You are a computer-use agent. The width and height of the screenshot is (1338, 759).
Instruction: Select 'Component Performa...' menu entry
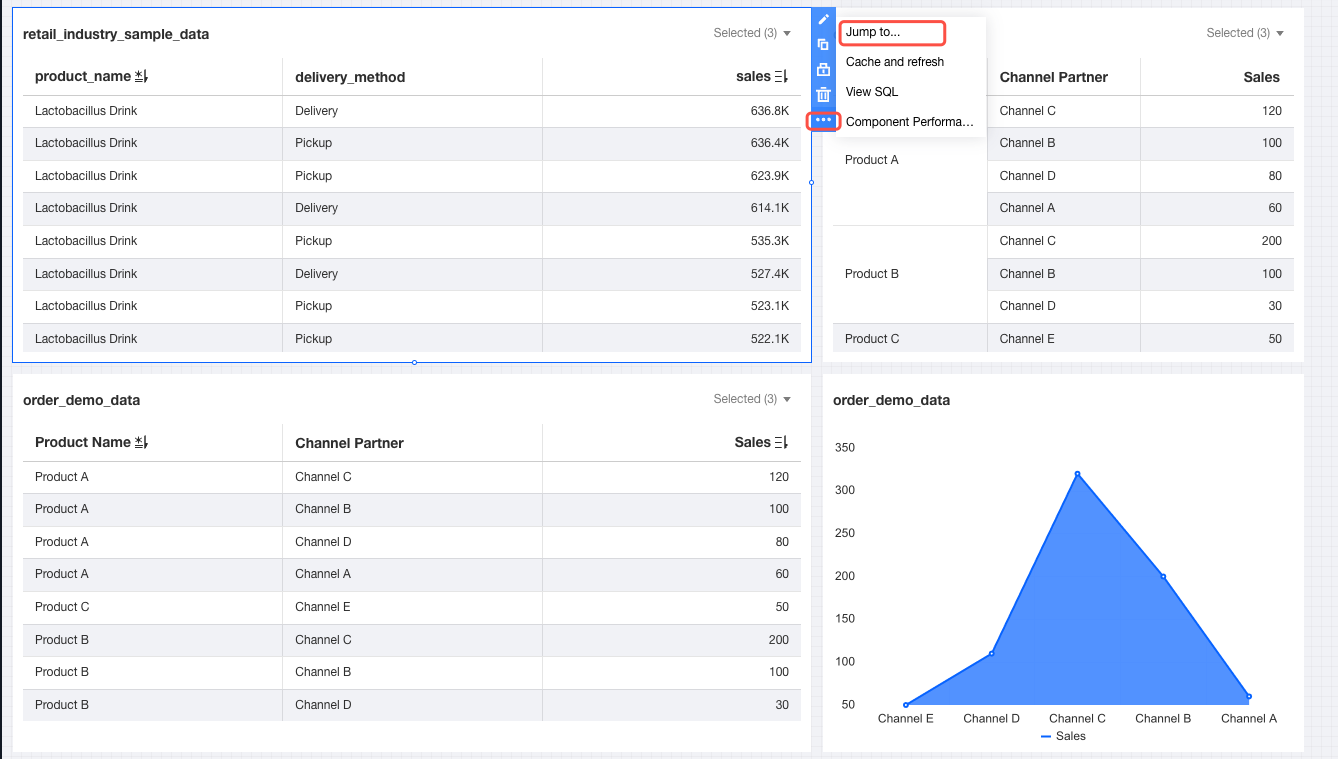909,122
